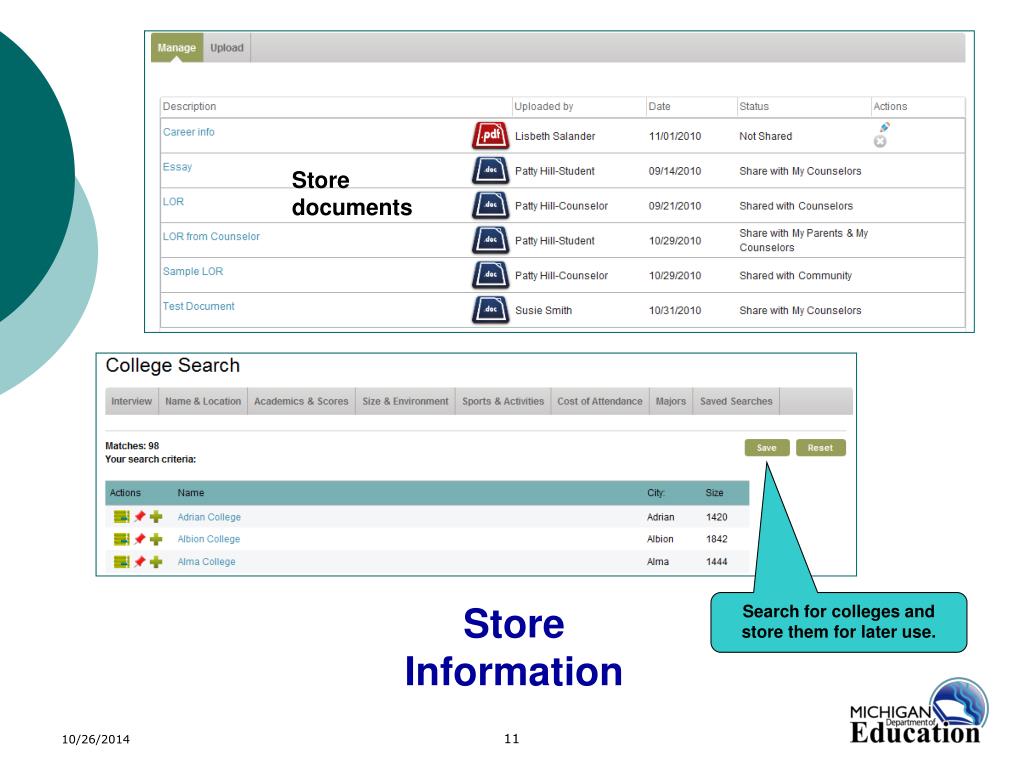Delete Career info document with X icon
Screen dimensions: 1024x768
click(880, 141)
